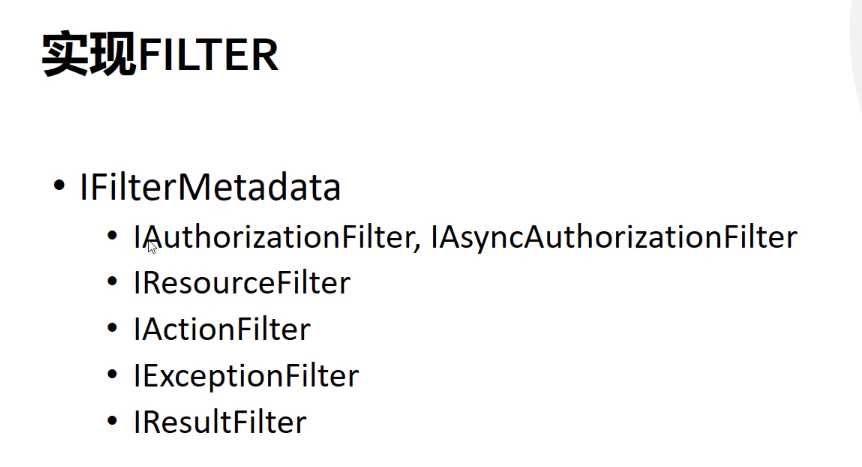
Task: Select the IResourceFilter item
Action: 242,283
